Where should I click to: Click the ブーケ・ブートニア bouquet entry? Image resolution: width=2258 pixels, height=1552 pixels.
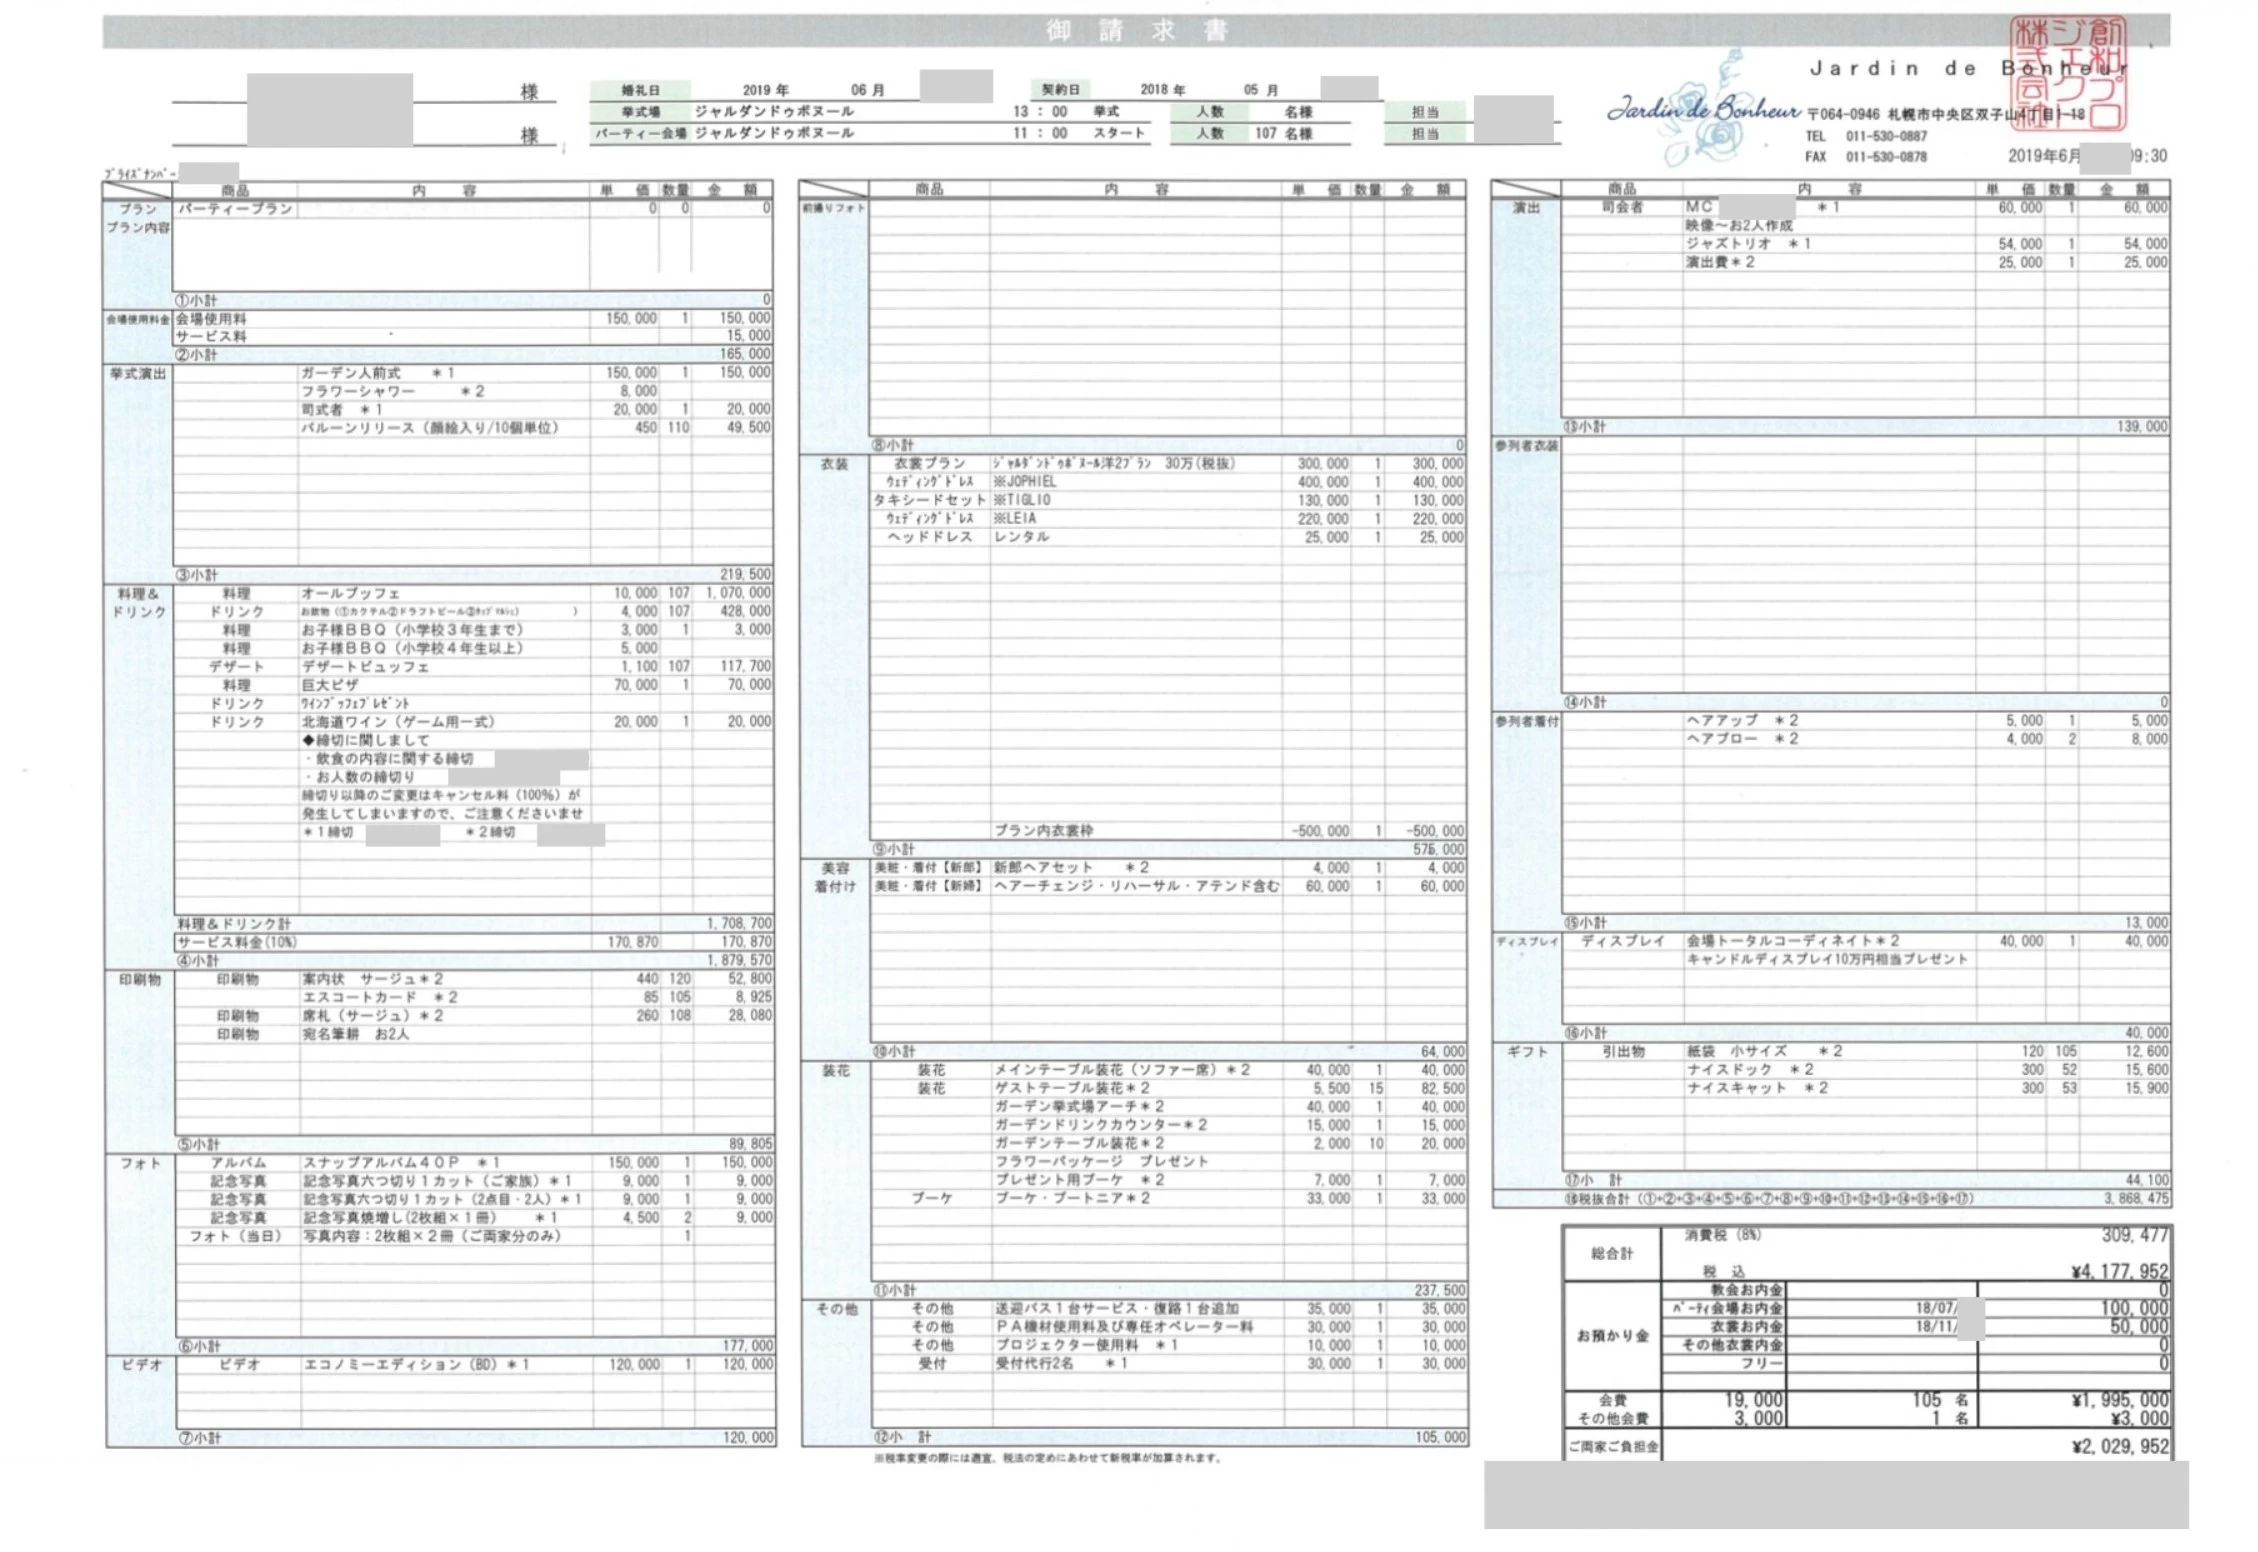click(1072, 1198)
